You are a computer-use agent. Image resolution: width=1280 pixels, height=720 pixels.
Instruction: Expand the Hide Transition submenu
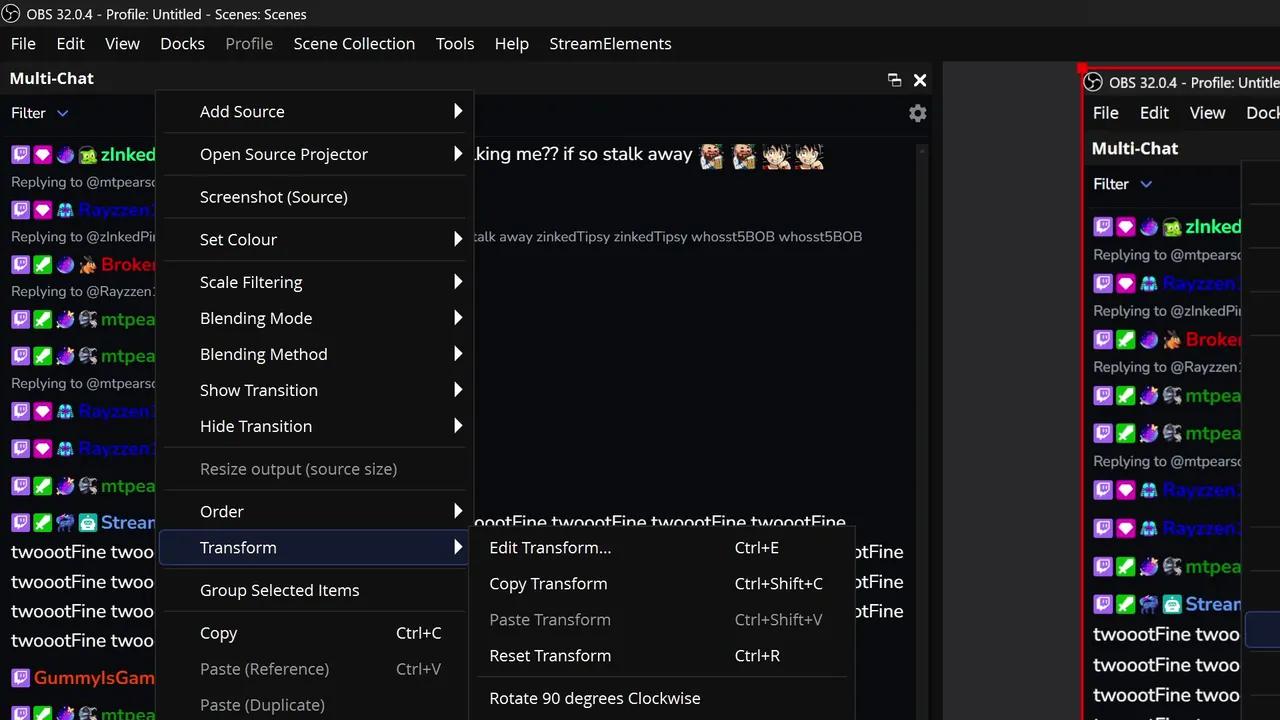pos(314,426)
